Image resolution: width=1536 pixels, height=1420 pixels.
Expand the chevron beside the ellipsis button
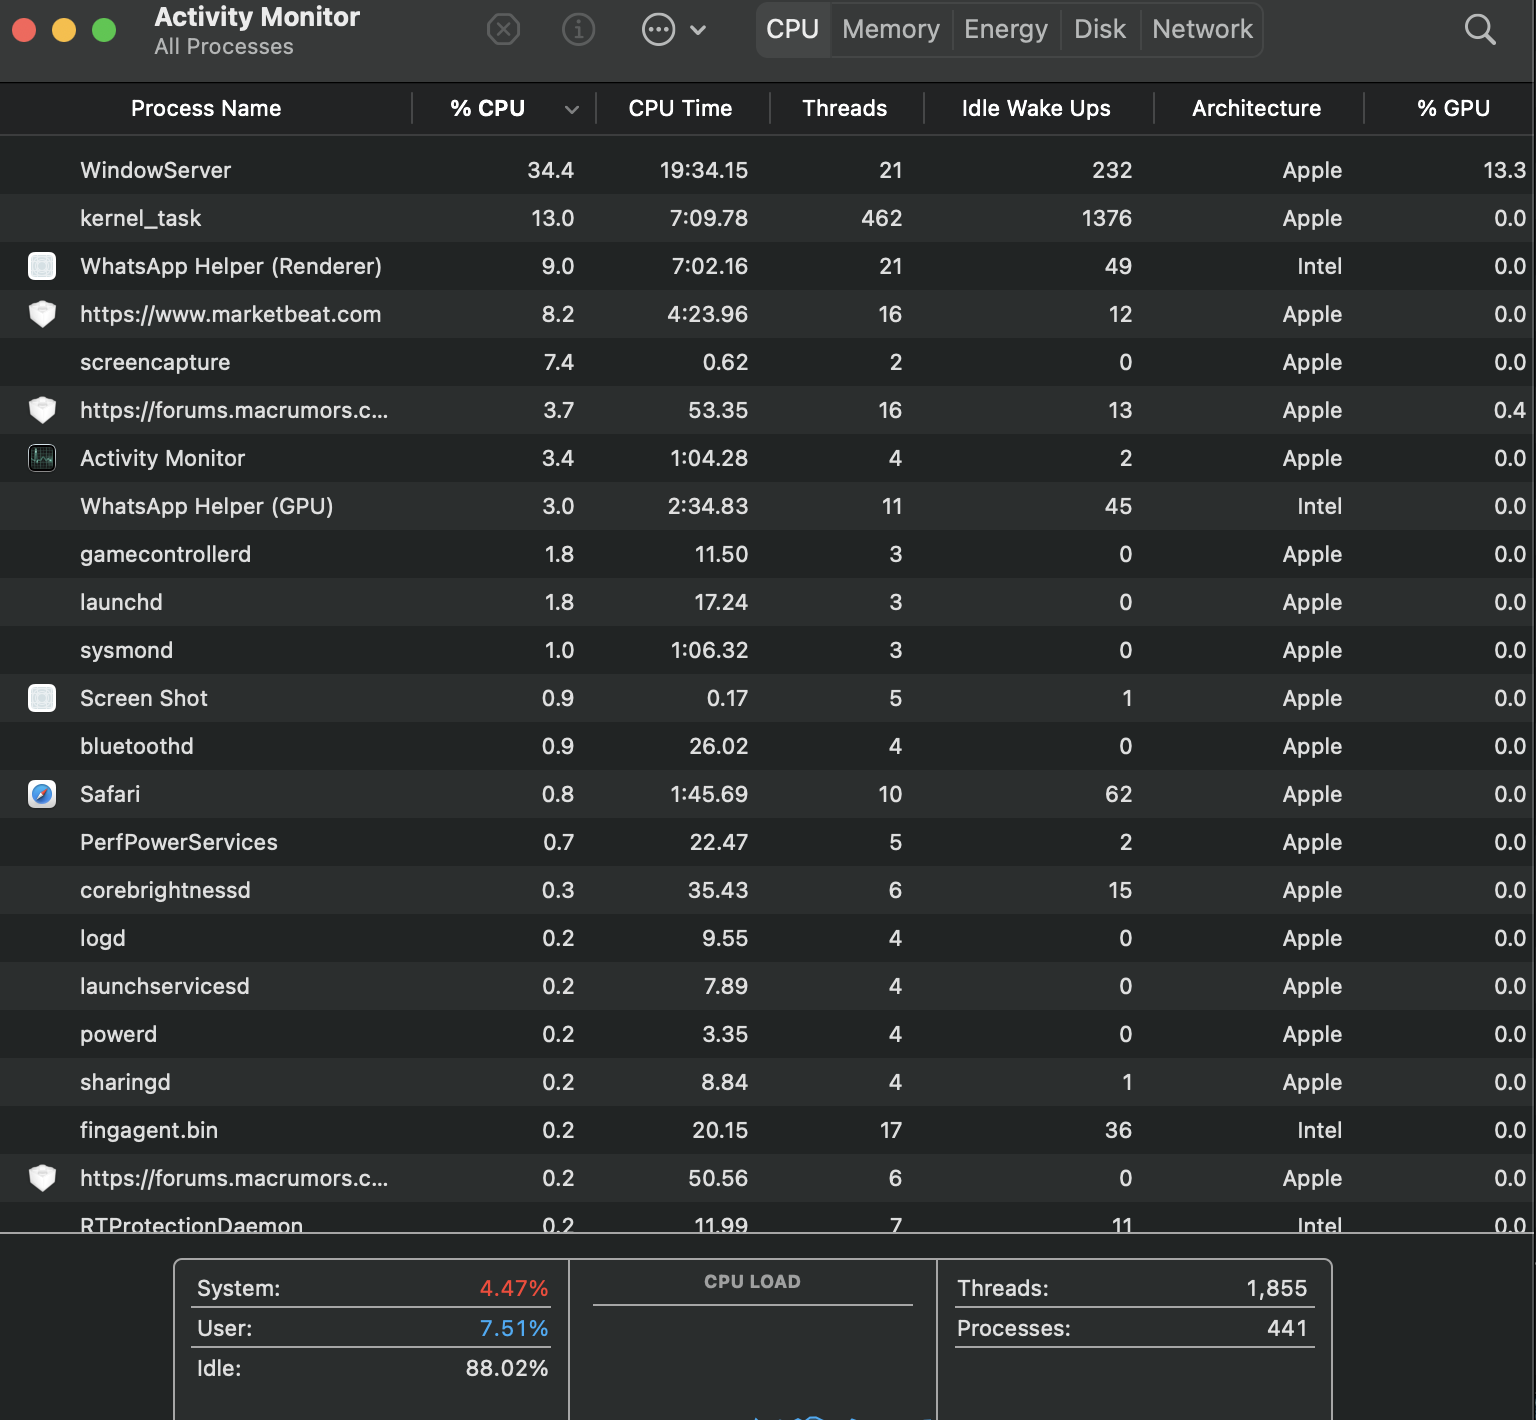point(698,30)
